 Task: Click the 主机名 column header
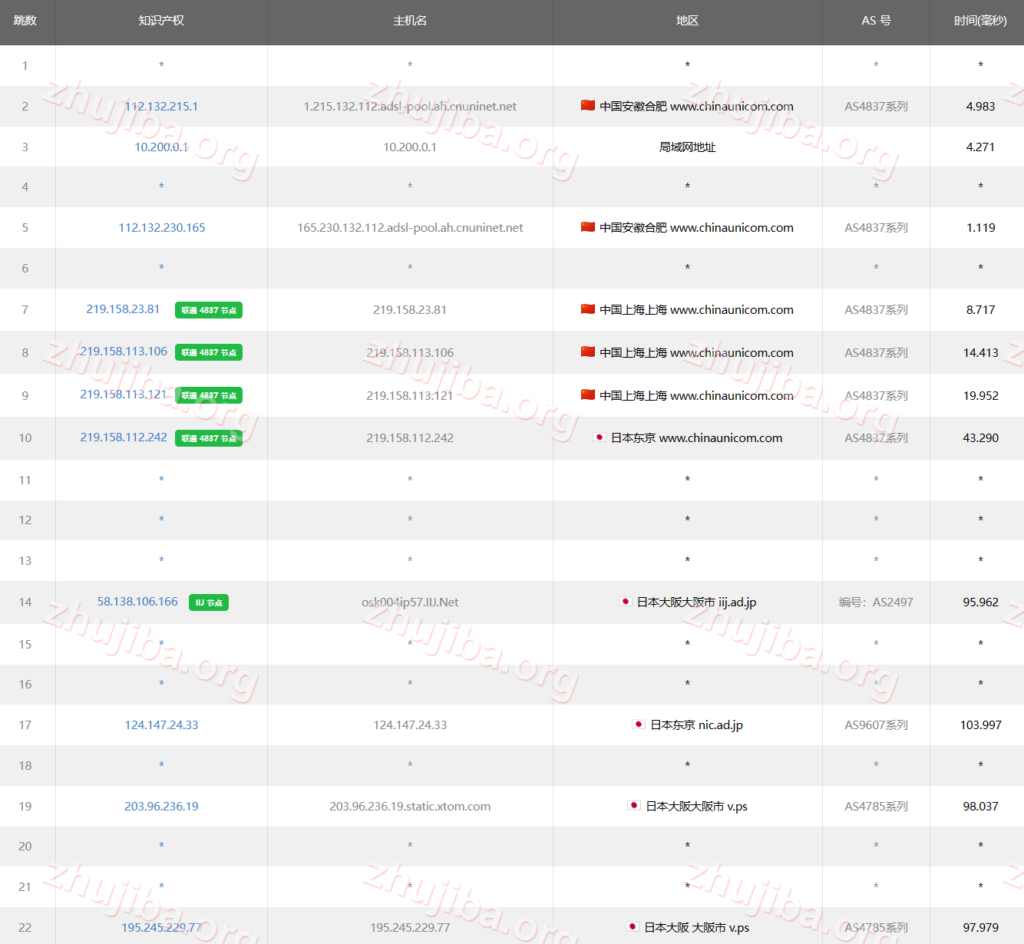click(x=410, y=21)
